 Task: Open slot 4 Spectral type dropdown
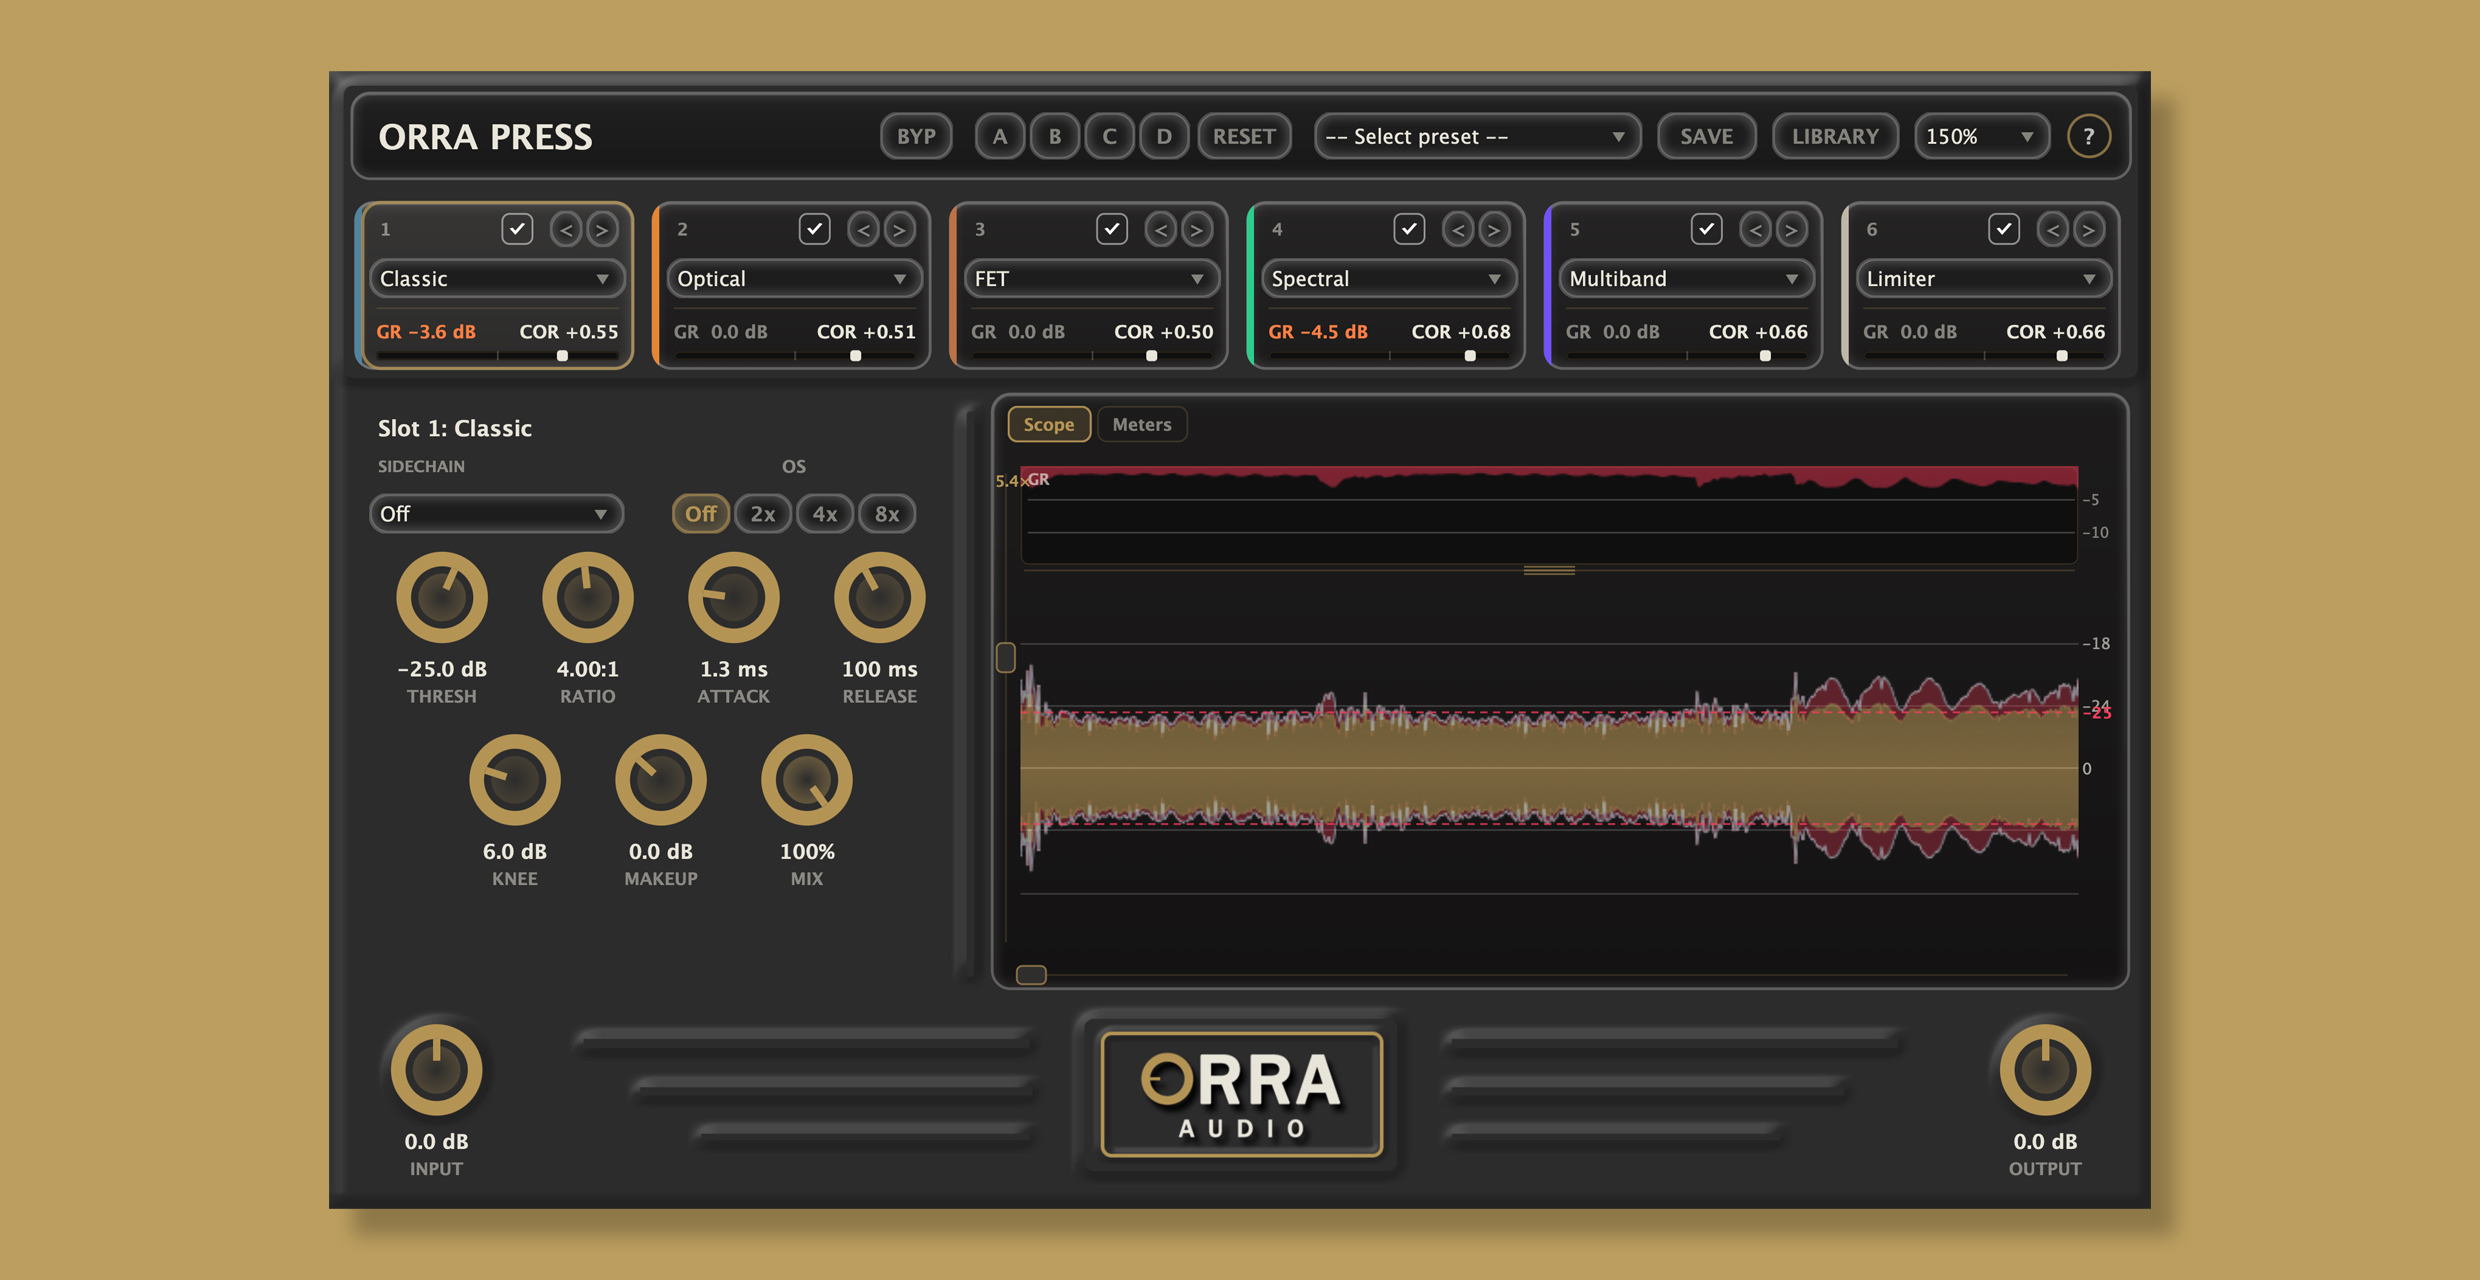(1388, 279)
